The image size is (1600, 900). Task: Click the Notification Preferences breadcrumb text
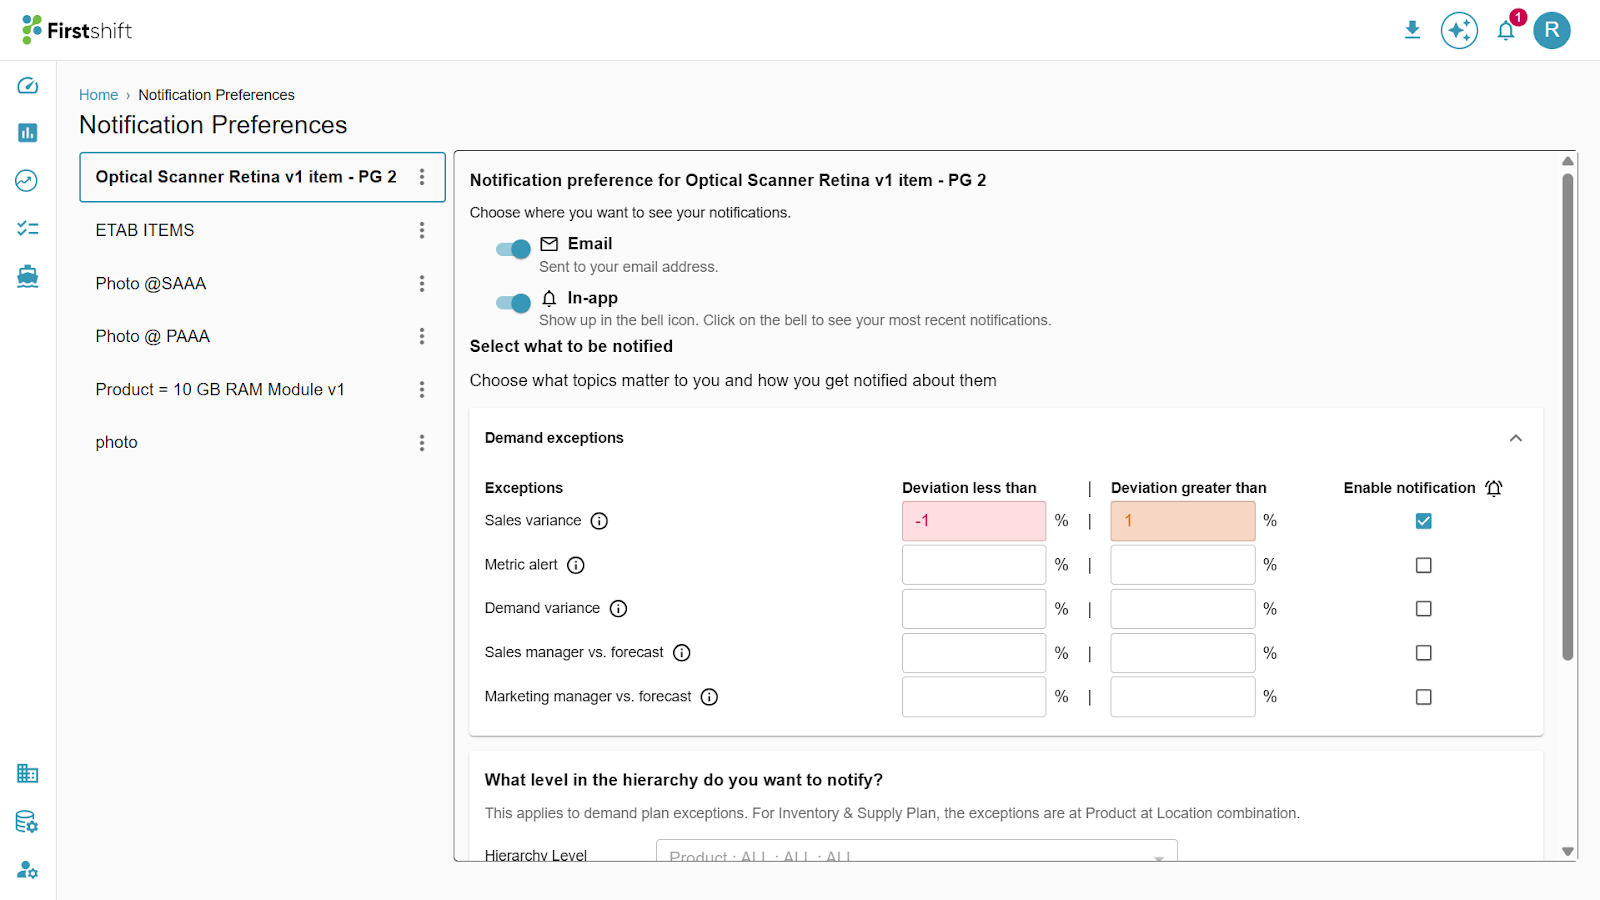pos(216,95)
